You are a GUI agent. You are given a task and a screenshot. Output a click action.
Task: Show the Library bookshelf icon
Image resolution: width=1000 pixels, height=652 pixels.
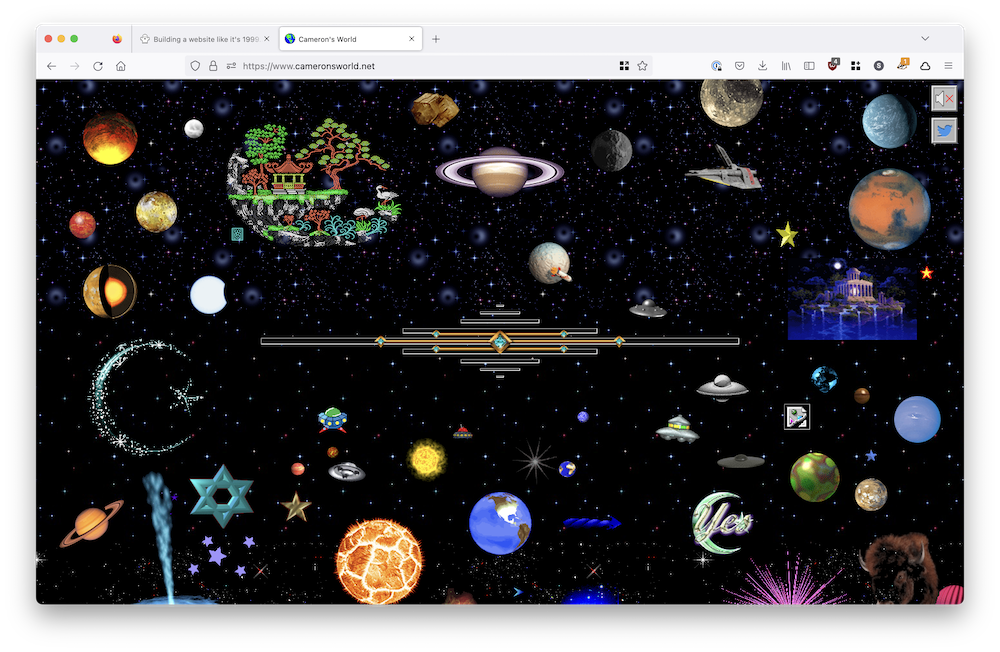[786, 66]
